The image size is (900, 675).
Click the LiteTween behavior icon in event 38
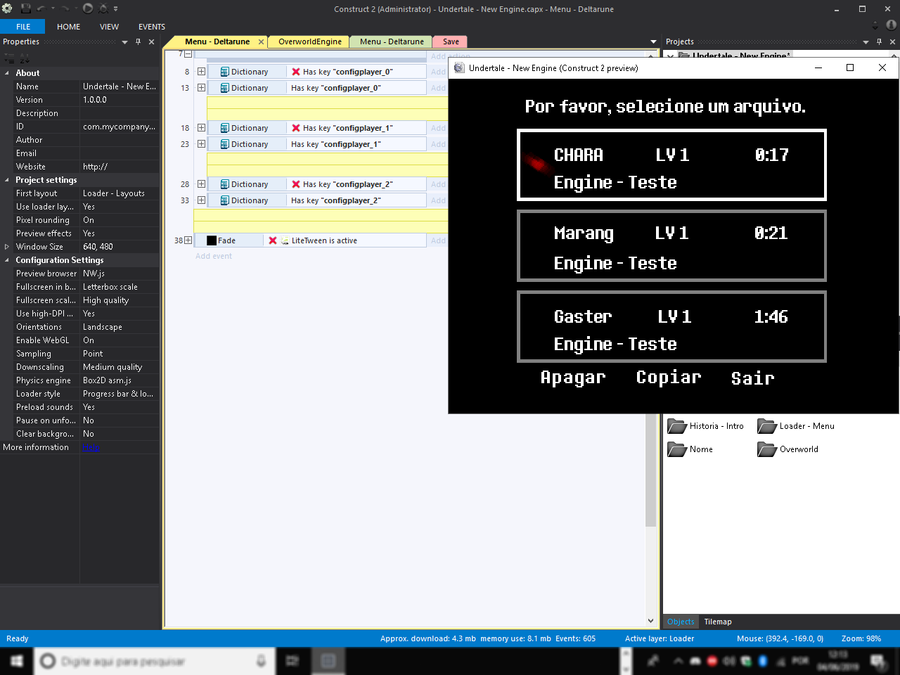285,240
